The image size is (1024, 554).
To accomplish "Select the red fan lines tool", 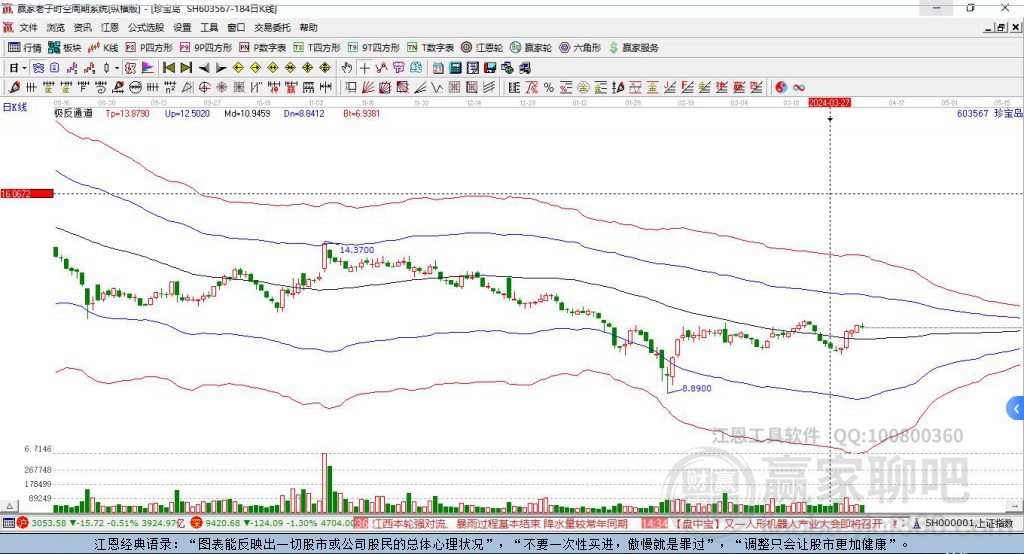I will tap(368, 88).
